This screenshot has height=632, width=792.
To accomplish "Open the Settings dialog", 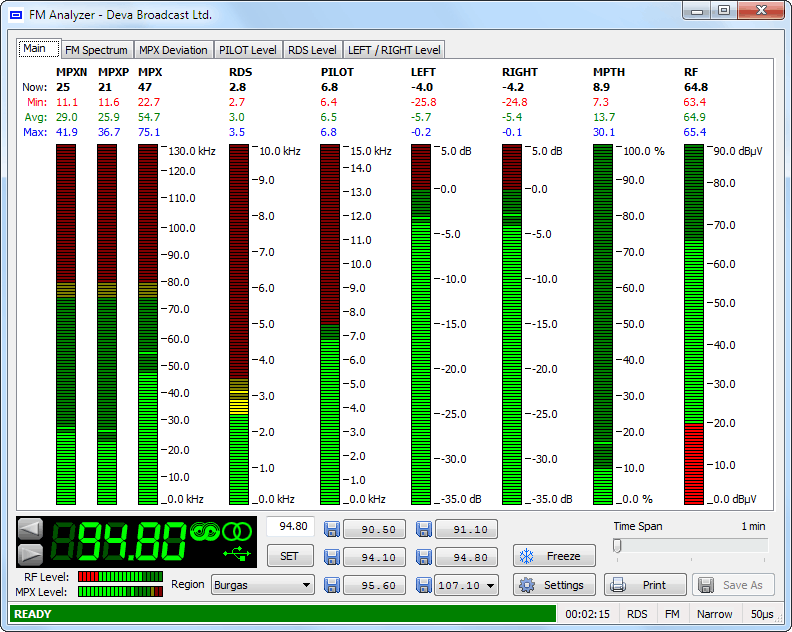I will (x=554, y=585).
